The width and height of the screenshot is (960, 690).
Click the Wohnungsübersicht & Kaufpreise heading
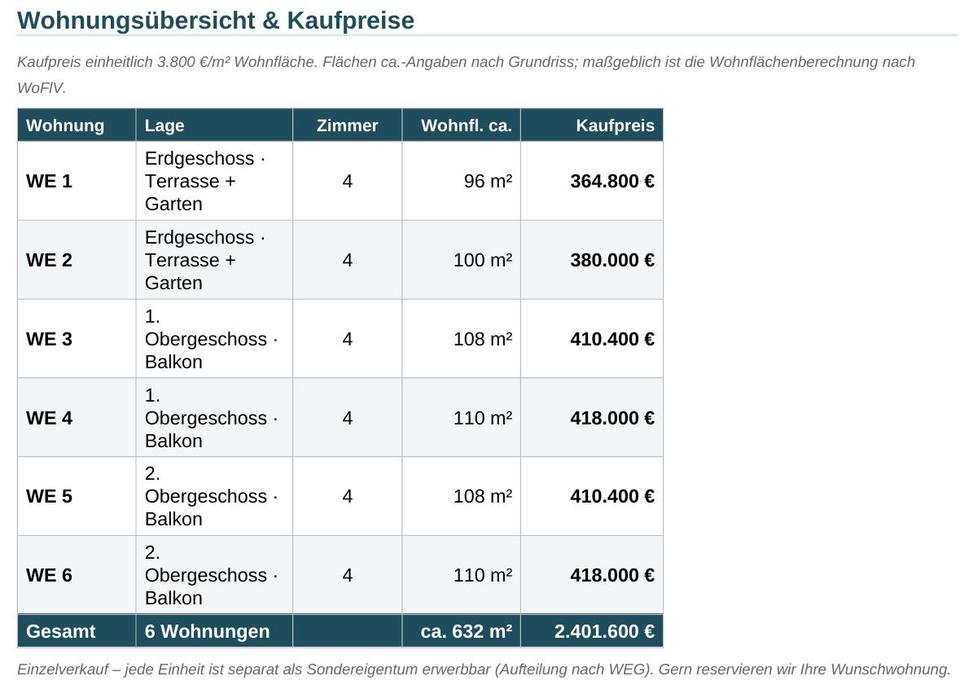tap(216, 20)
